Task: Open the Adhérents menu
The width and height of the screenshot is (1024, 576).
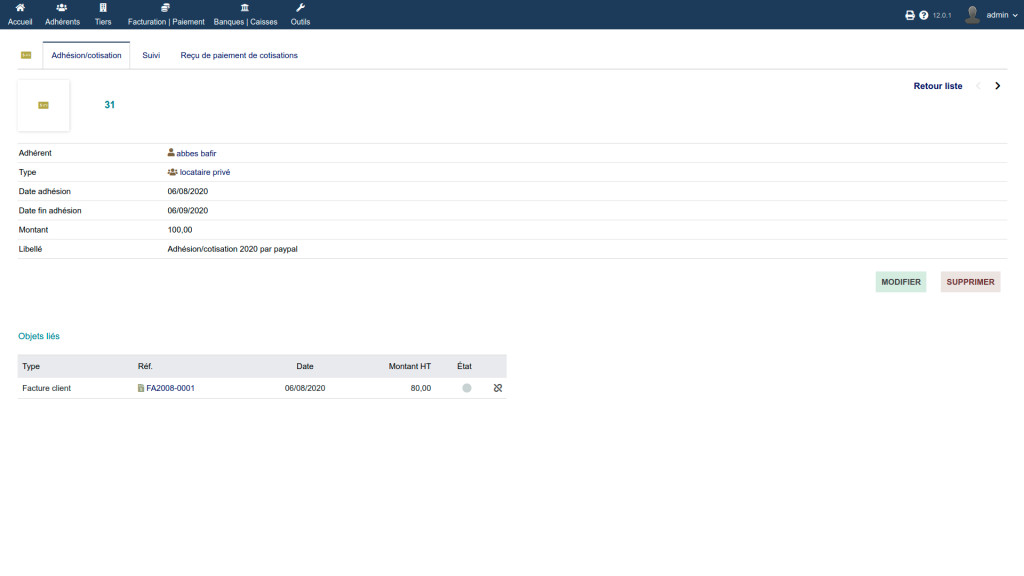Action: point(62,14)
